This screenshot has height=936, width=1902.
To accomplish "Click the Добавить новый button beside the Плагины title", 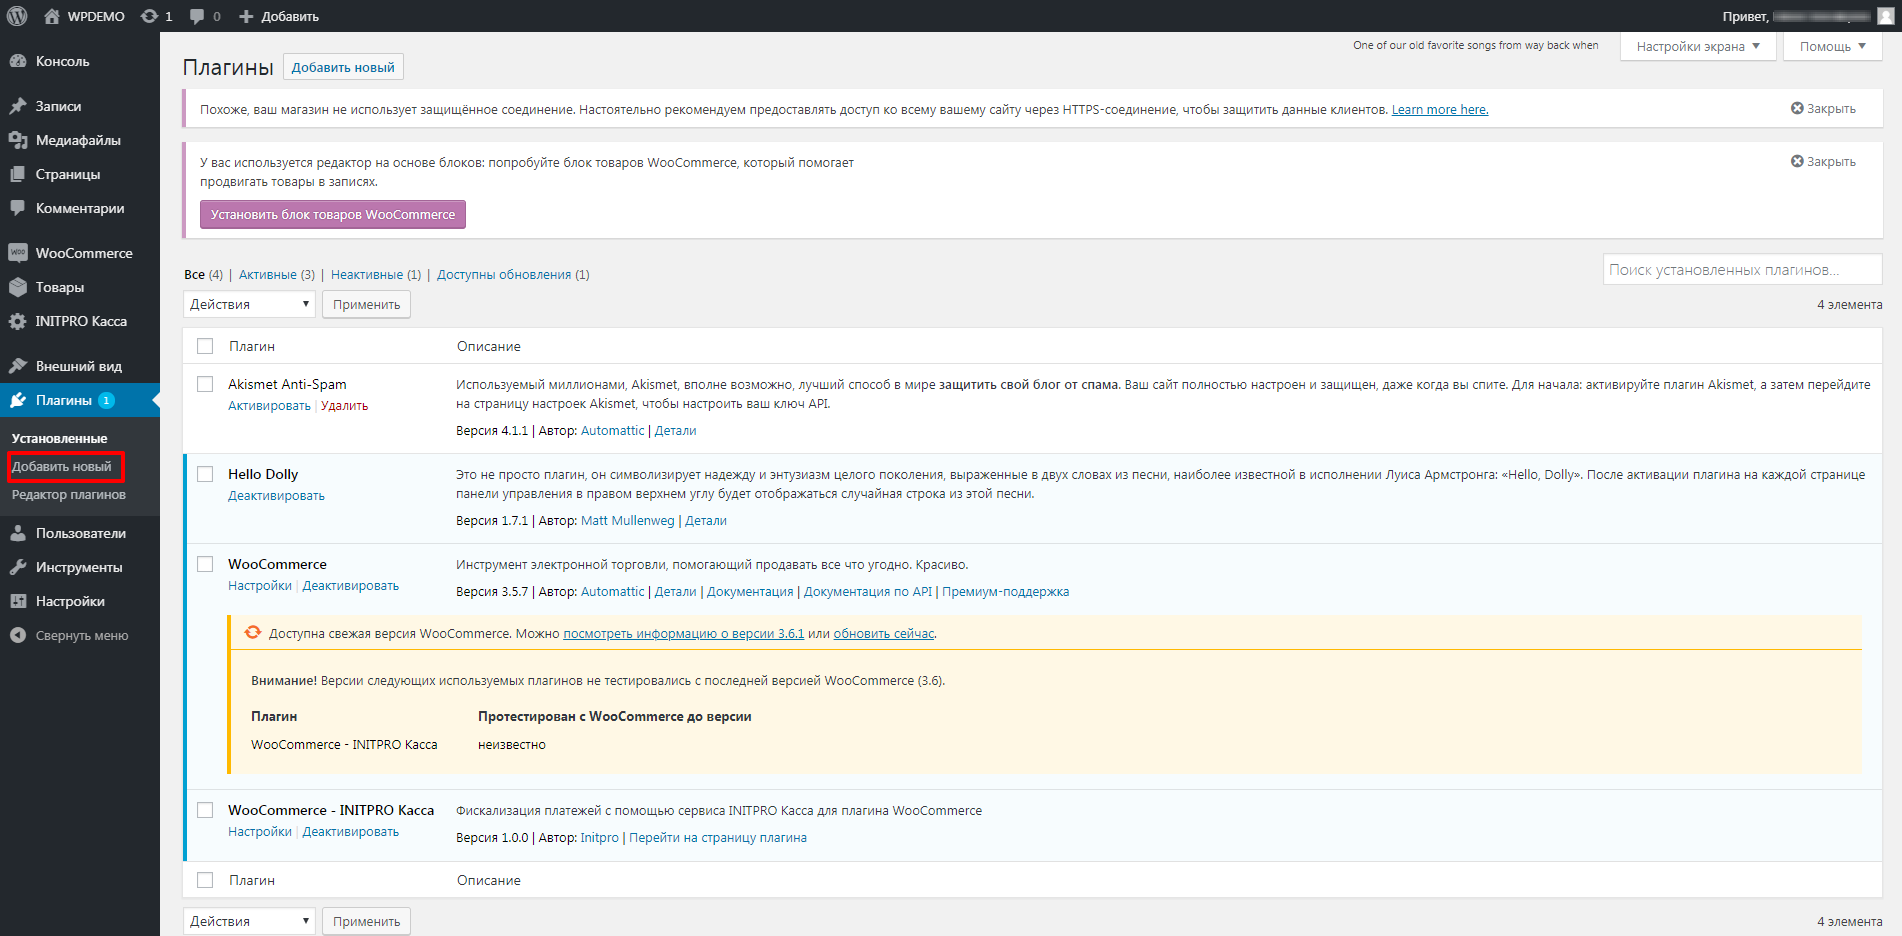I will coord(343,67).
